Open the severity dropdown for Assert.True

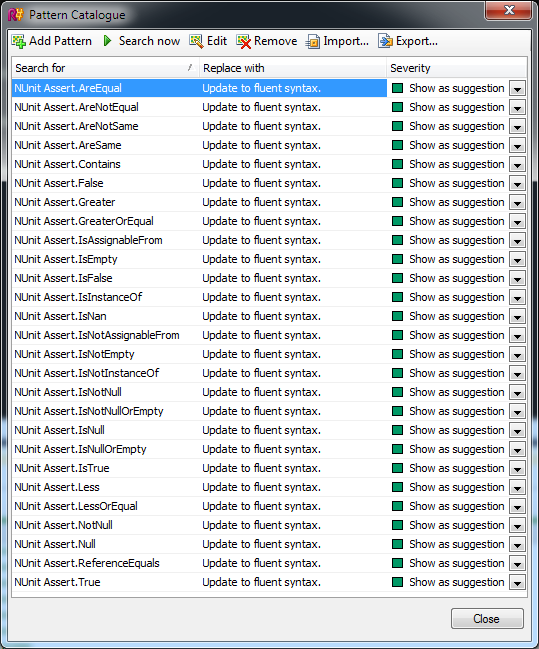click(517, 582)
